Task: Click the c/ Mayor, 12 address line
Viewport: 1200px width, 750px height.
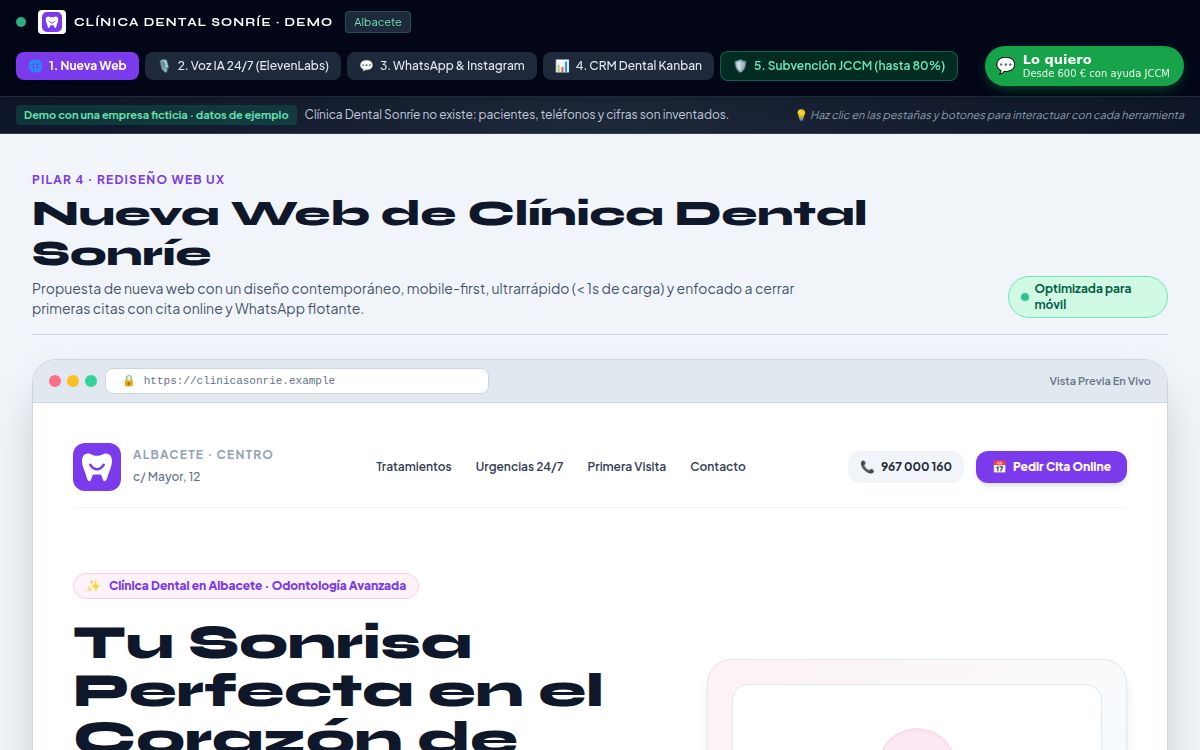Action: pos(167,477)
